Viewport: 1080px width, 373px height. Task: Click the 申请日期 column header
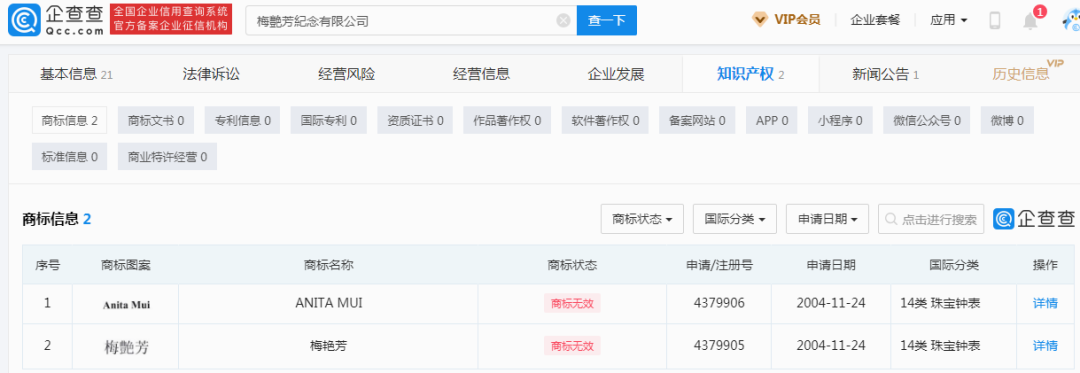(x=831, y=265)
